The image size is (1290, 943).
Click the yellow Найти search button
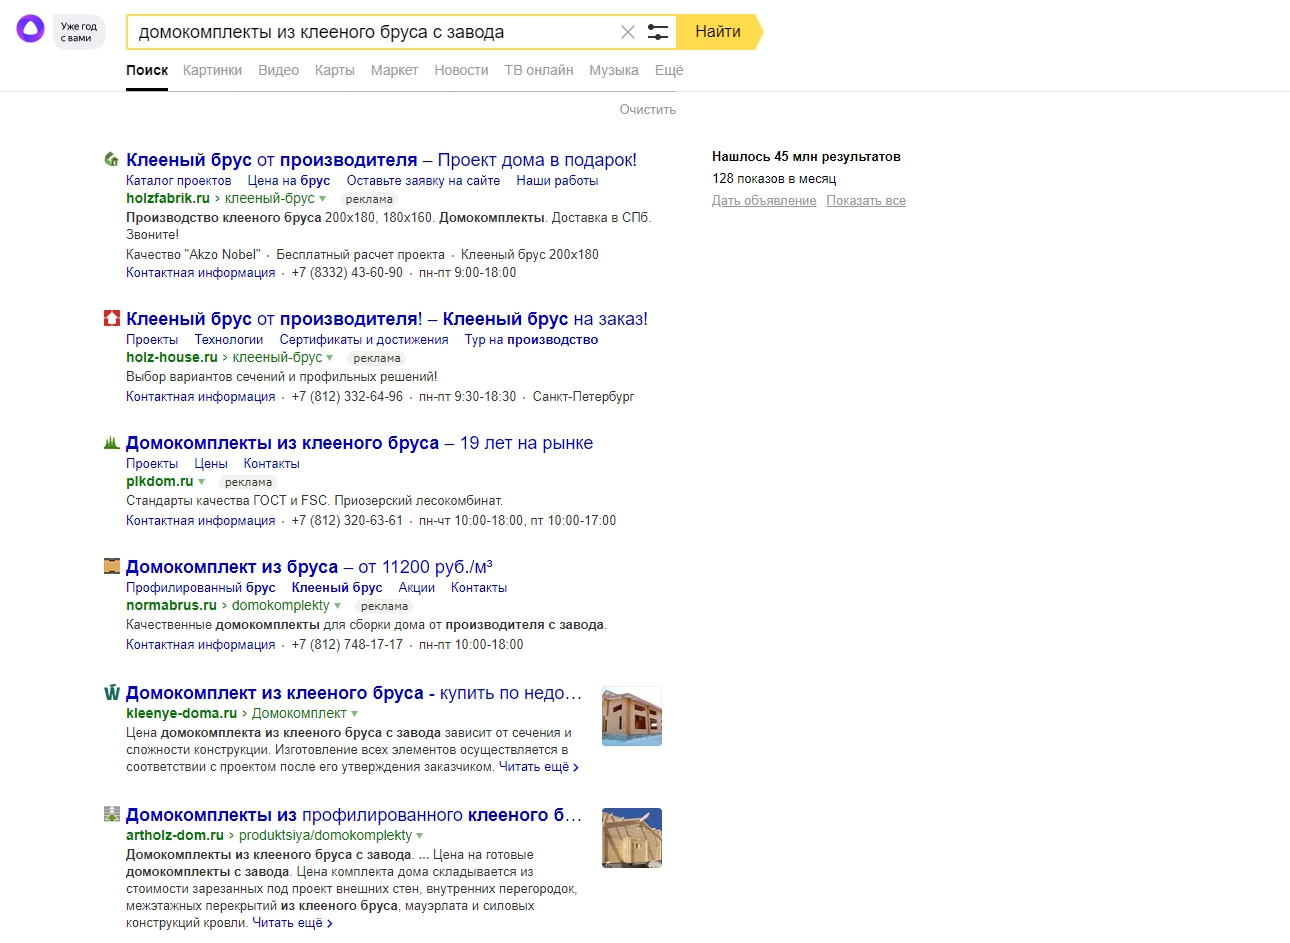(x=718, y=32)
